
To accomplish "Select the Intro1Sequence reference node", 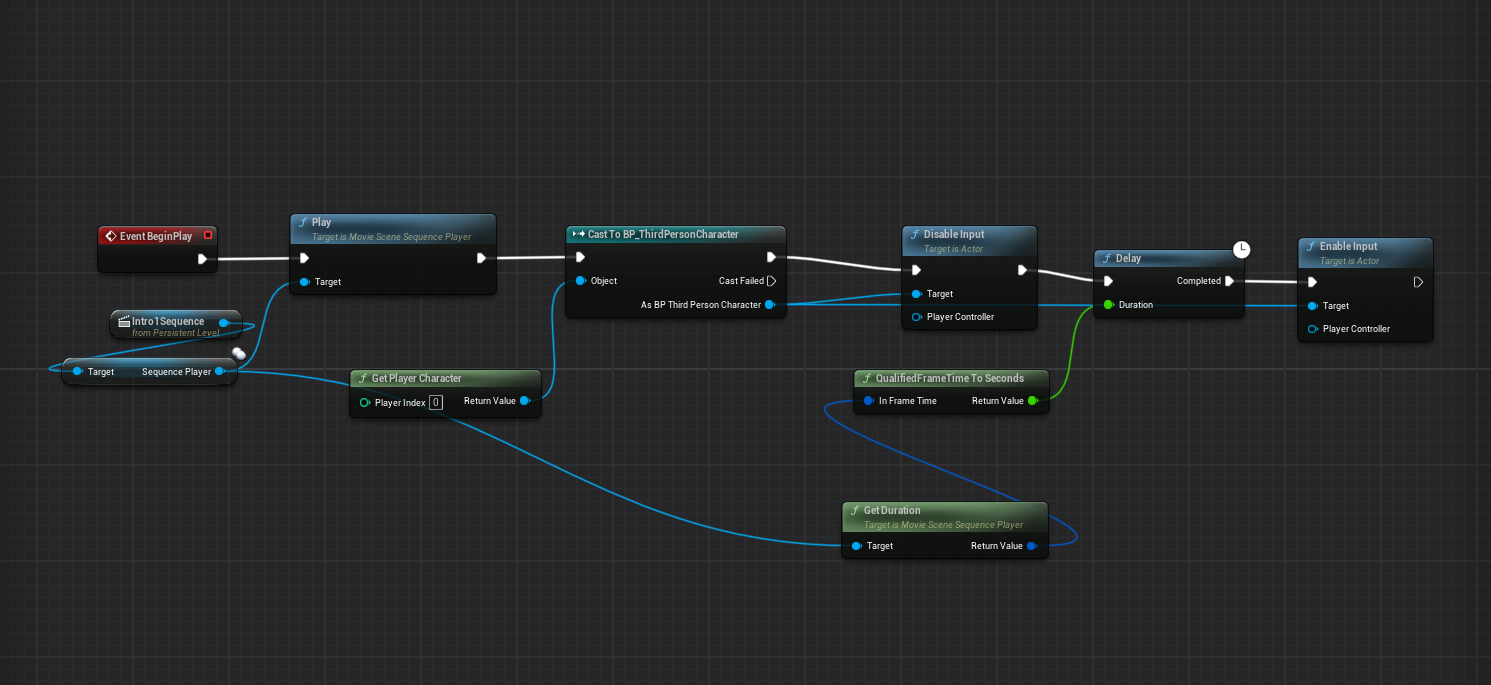I will [168, 322].
